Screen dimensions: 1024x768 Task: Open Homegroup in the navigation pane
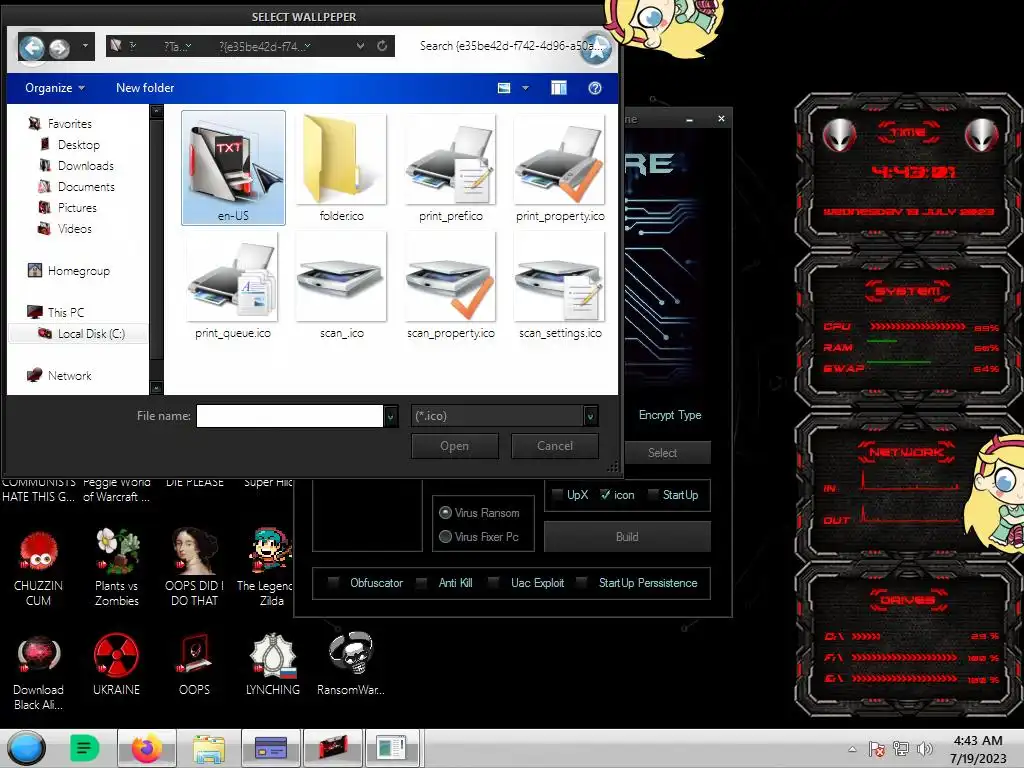tap(78, 270)
